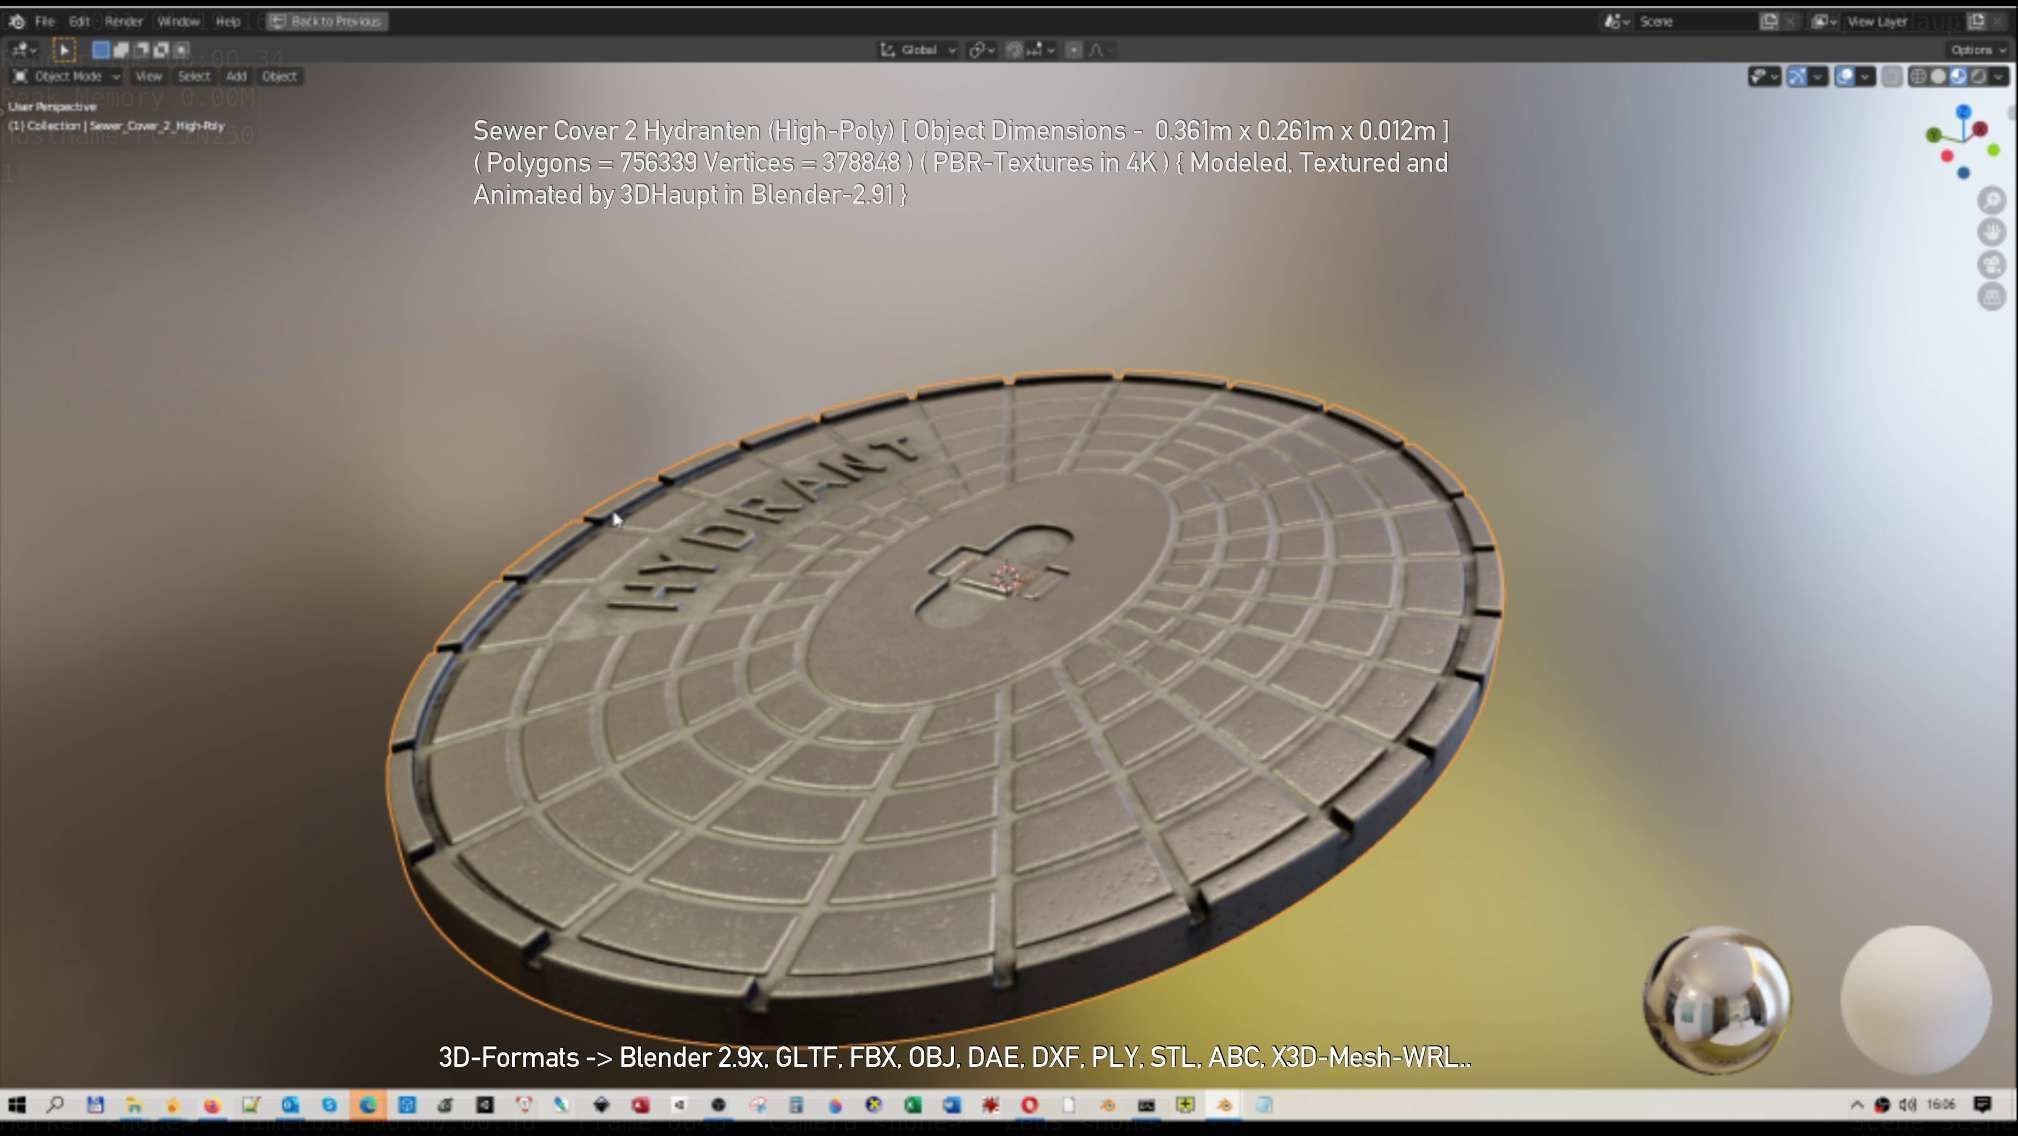
Task: Click the add view layer icon
Action: pyautogui.click(x=1977, y=21)
